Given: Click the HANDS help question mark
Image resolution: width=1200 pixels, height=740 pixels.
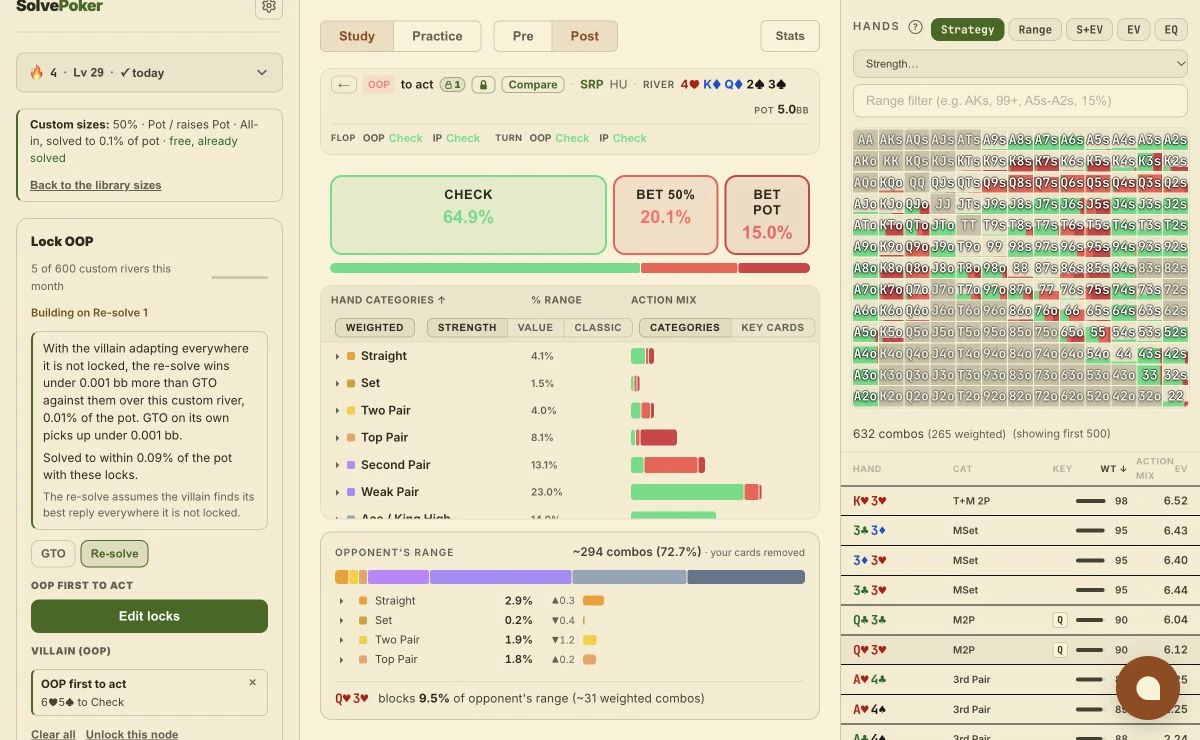Looking at the screenshot, I should click(915, 28).
